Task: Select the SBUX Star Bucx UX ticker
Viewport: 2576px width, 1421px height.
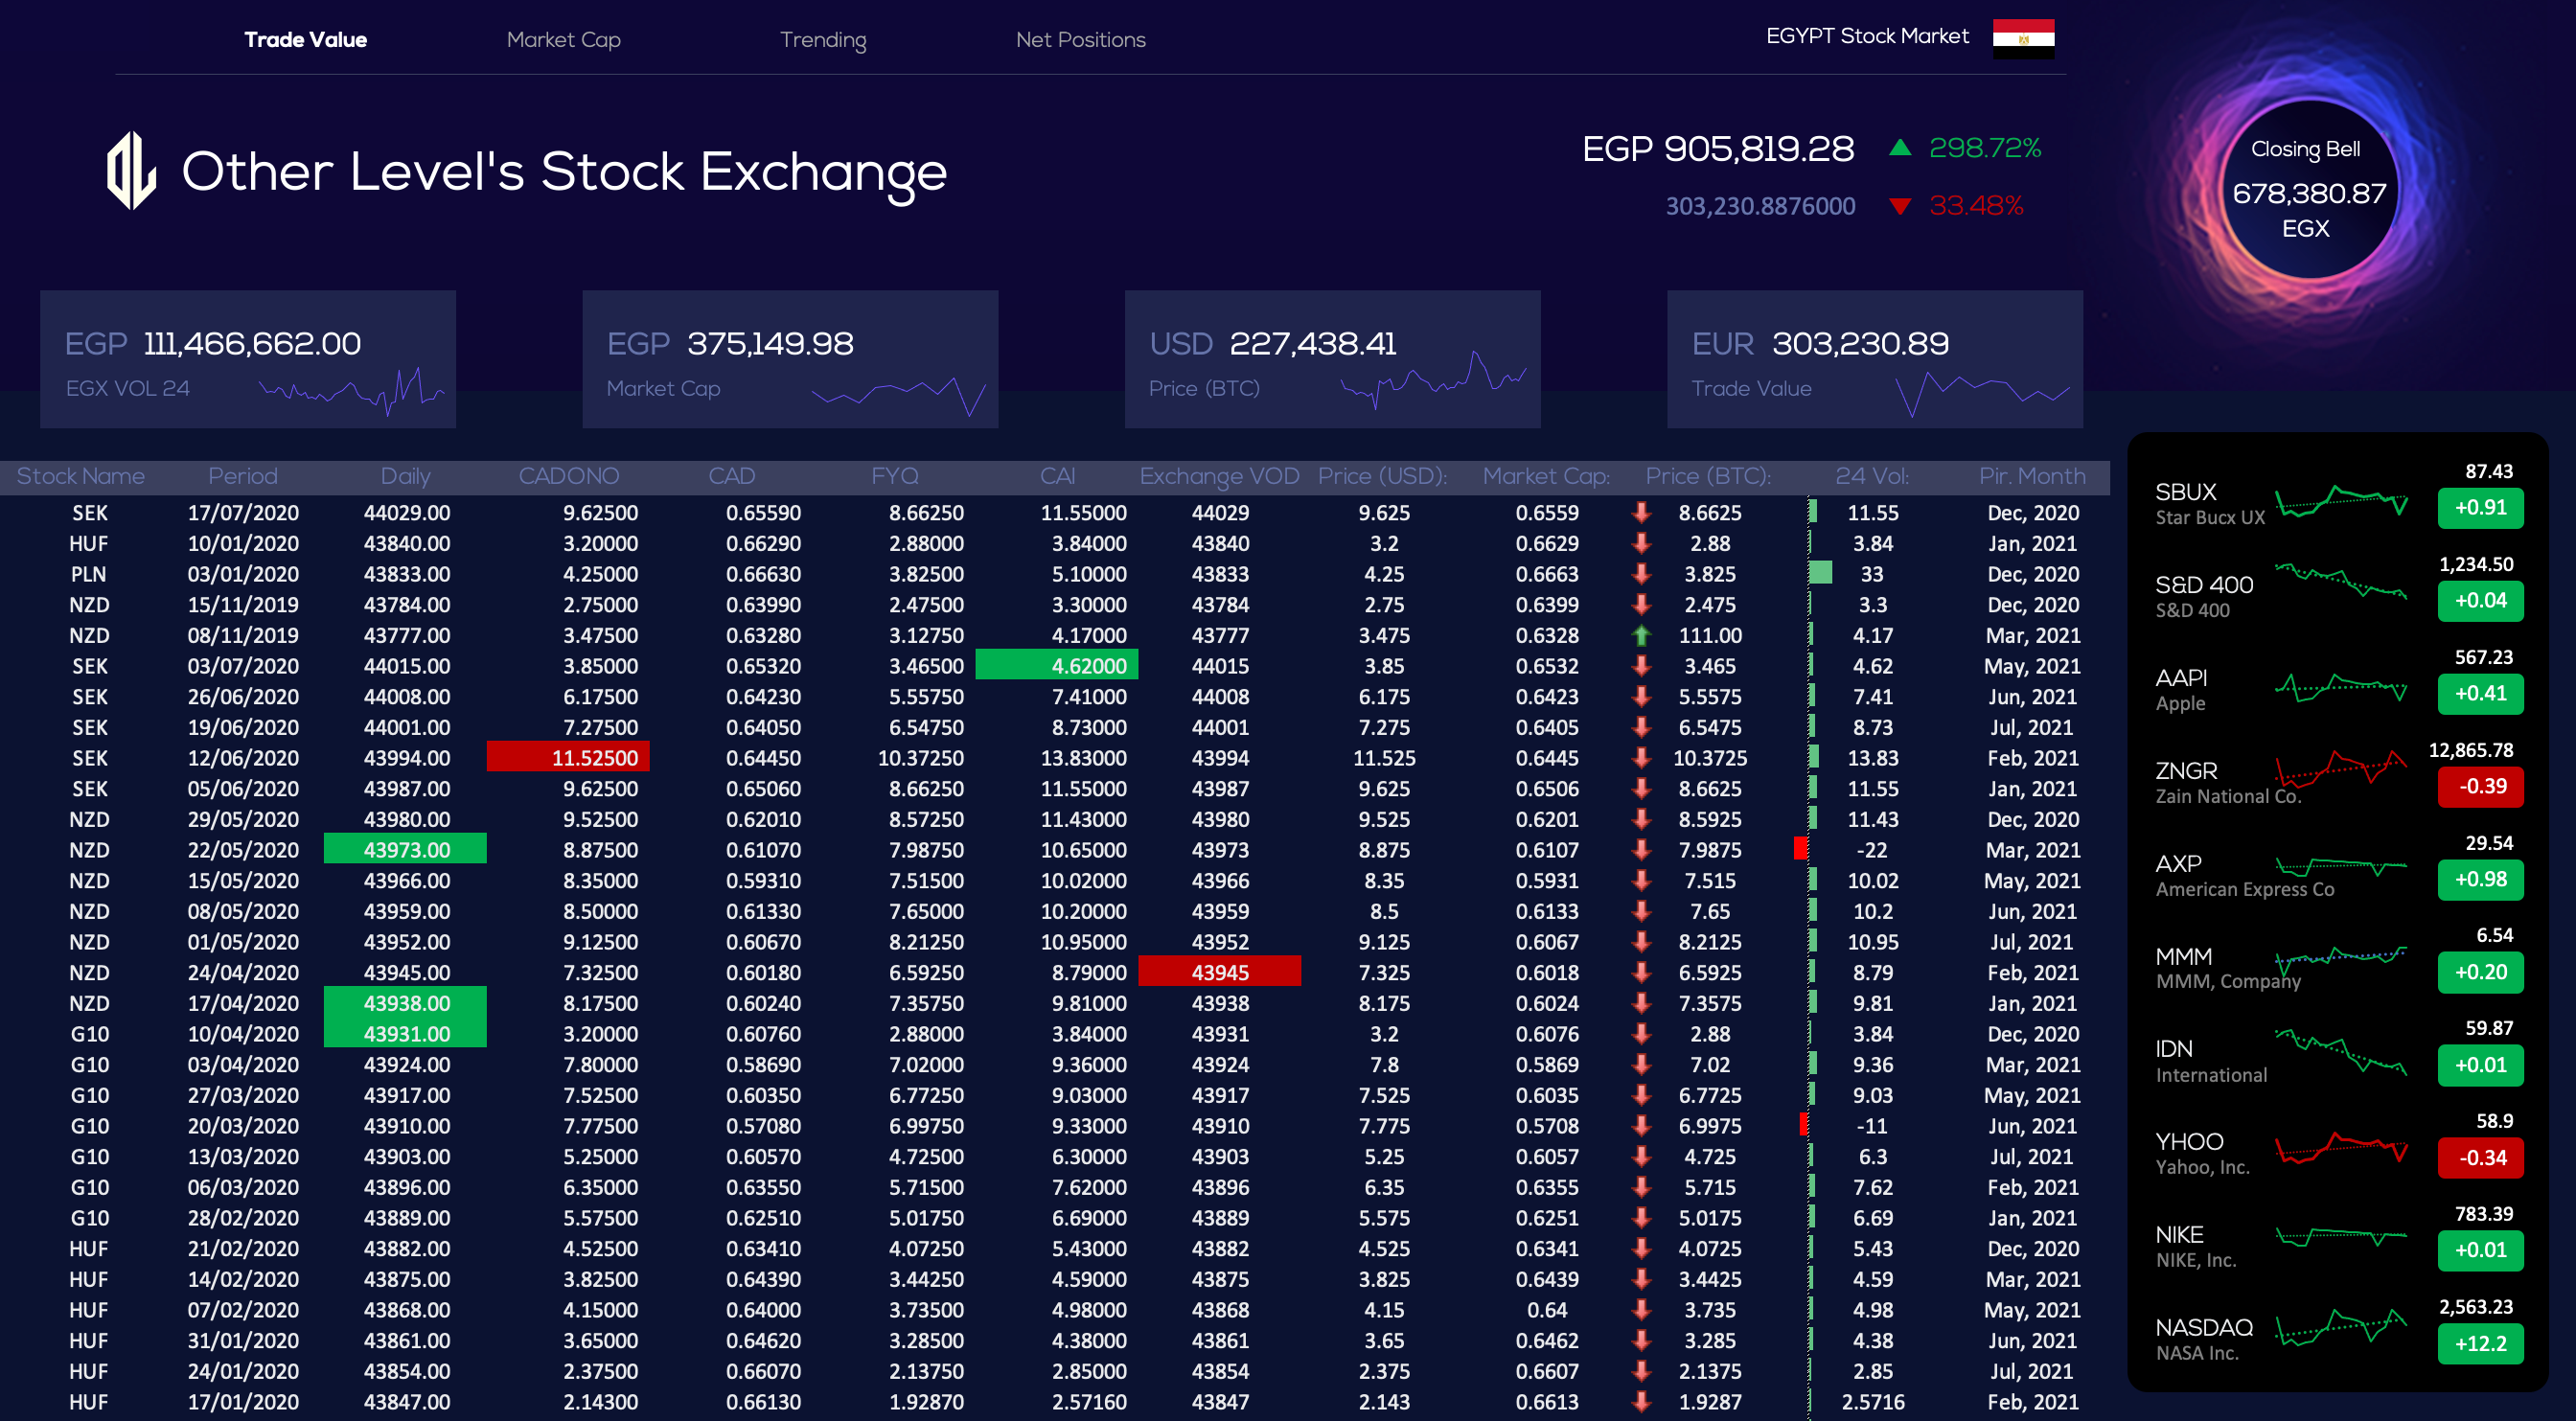Action: click(x=2210, y=504)
